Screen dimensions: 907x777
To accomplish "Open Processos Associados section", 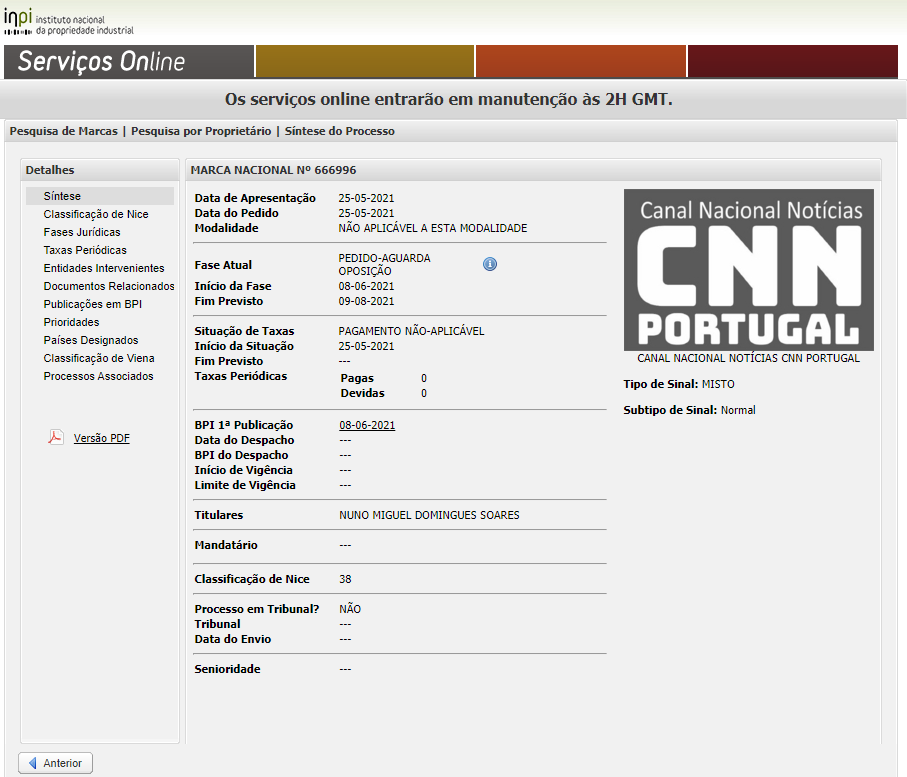I will (x=98, y=376).
